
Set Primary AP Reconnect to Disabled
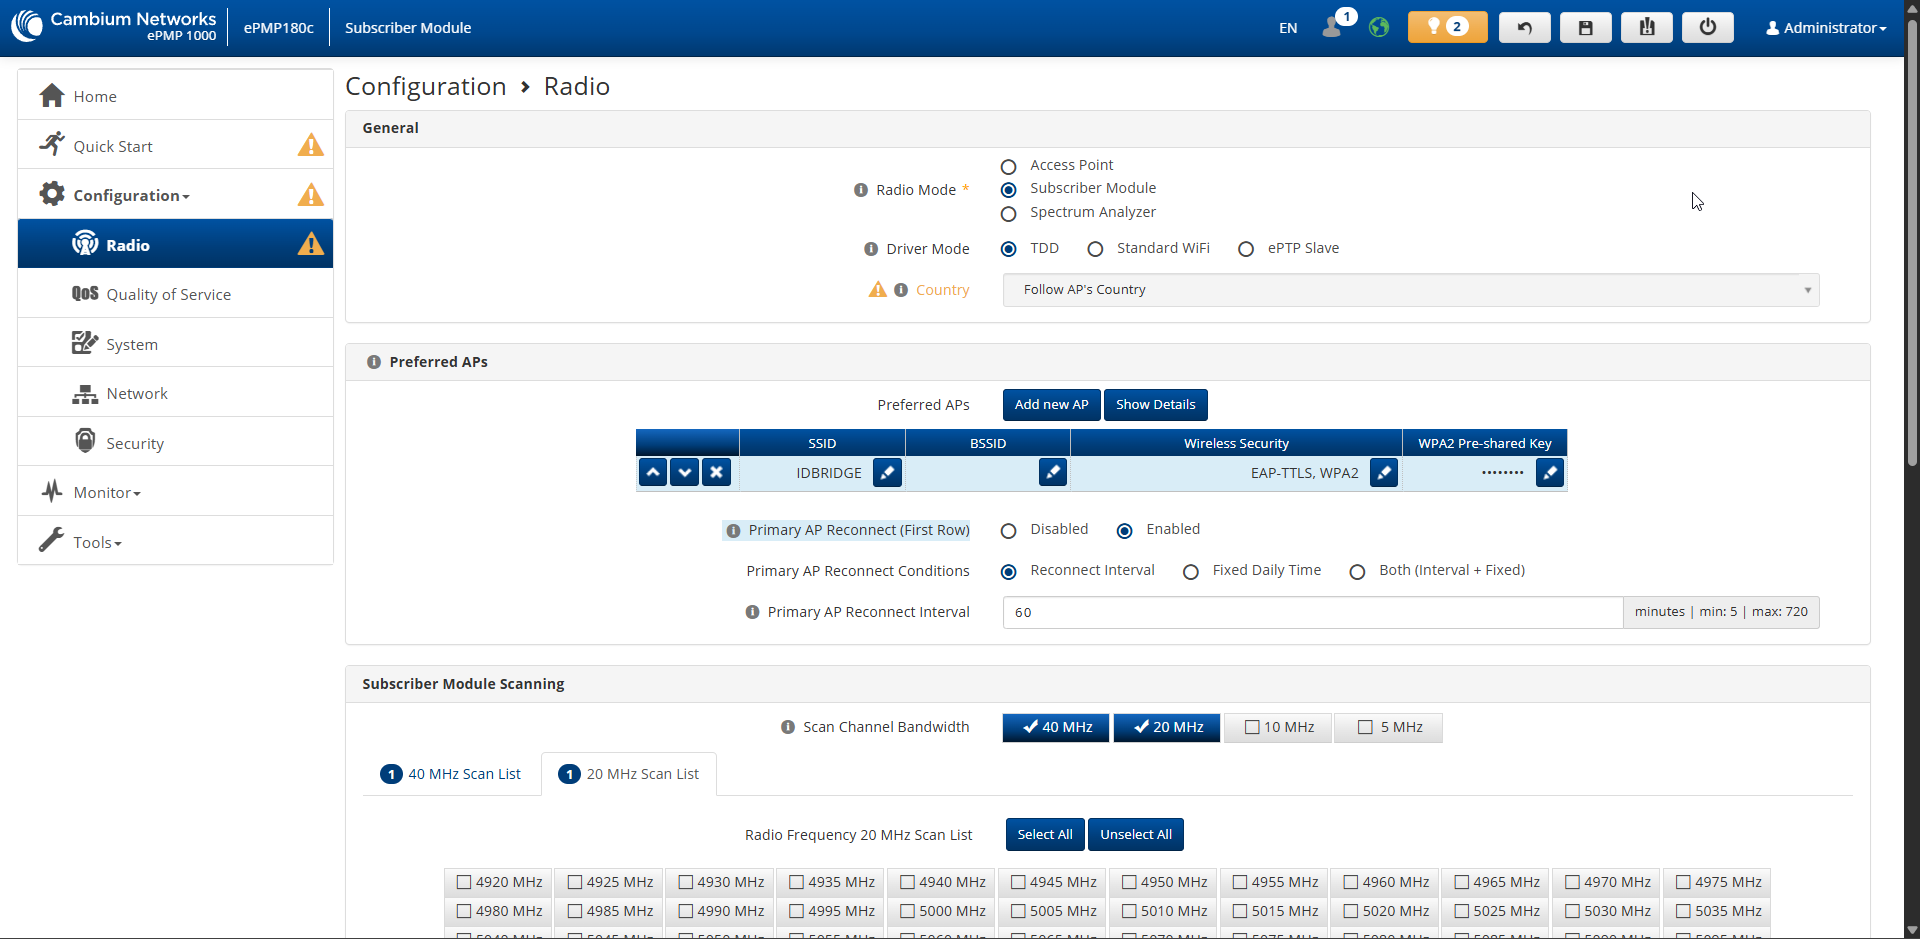1009,530
